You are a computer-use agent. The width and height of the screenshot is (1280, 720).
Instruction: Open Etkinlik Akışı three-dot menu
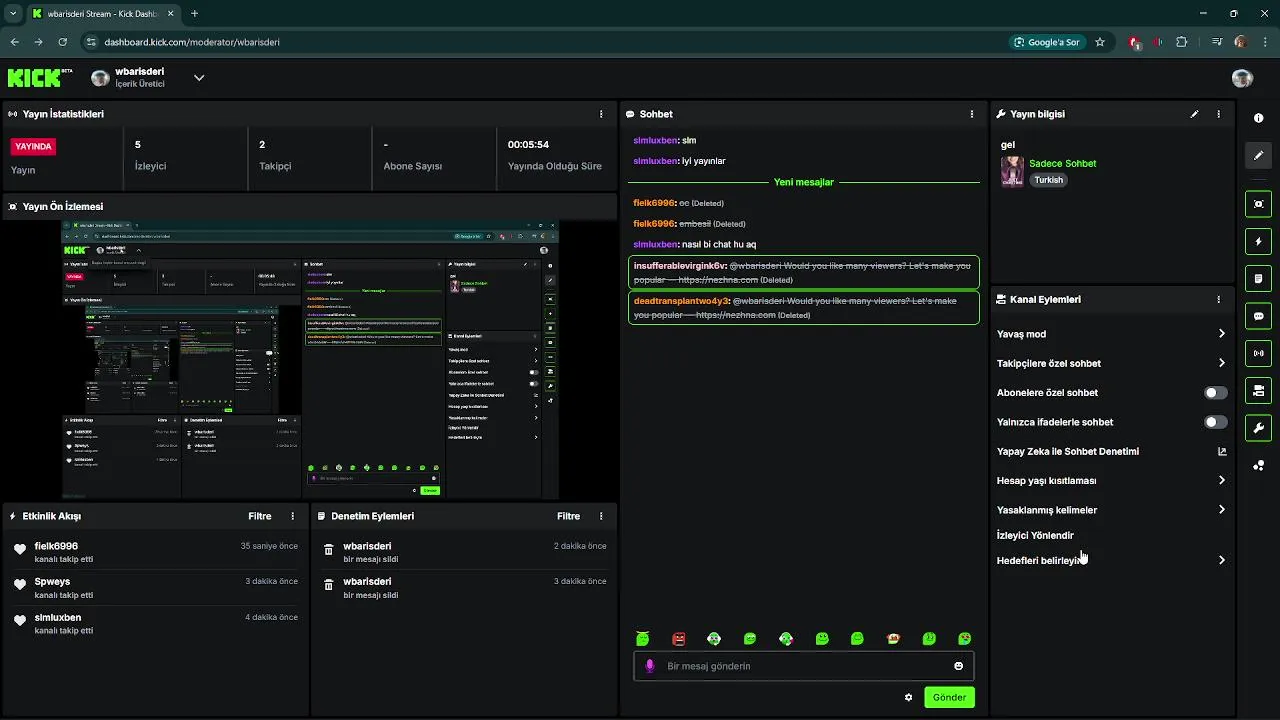point(293,516)
